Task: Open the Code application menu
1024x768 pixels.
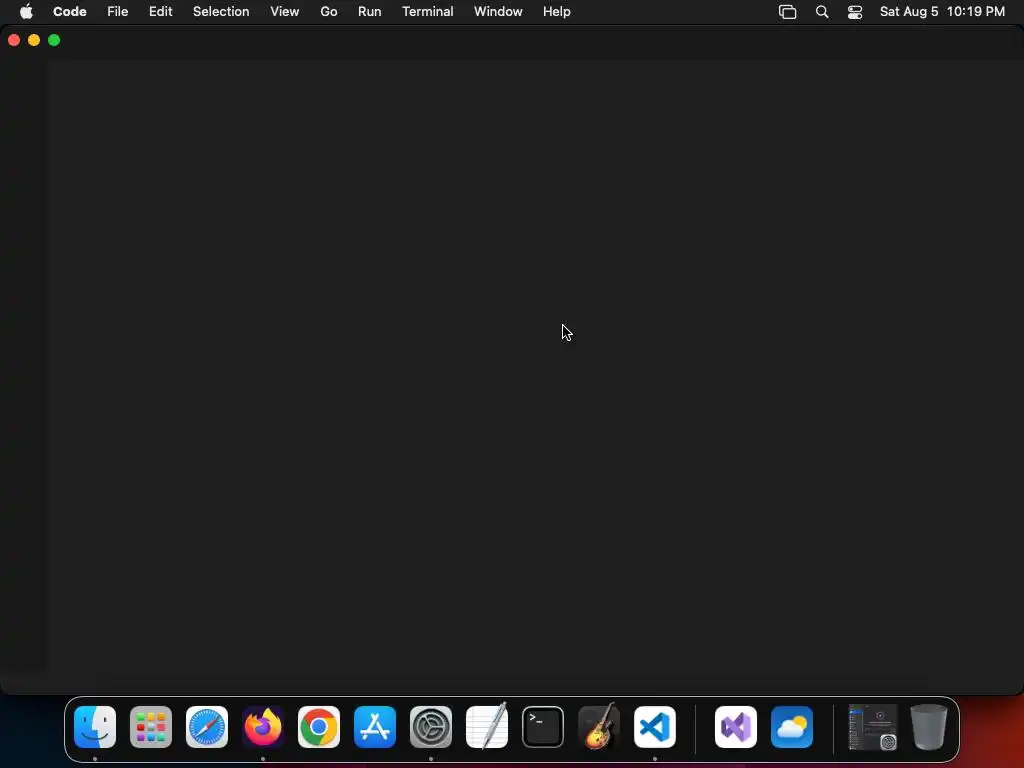Action: coord(70,12)
